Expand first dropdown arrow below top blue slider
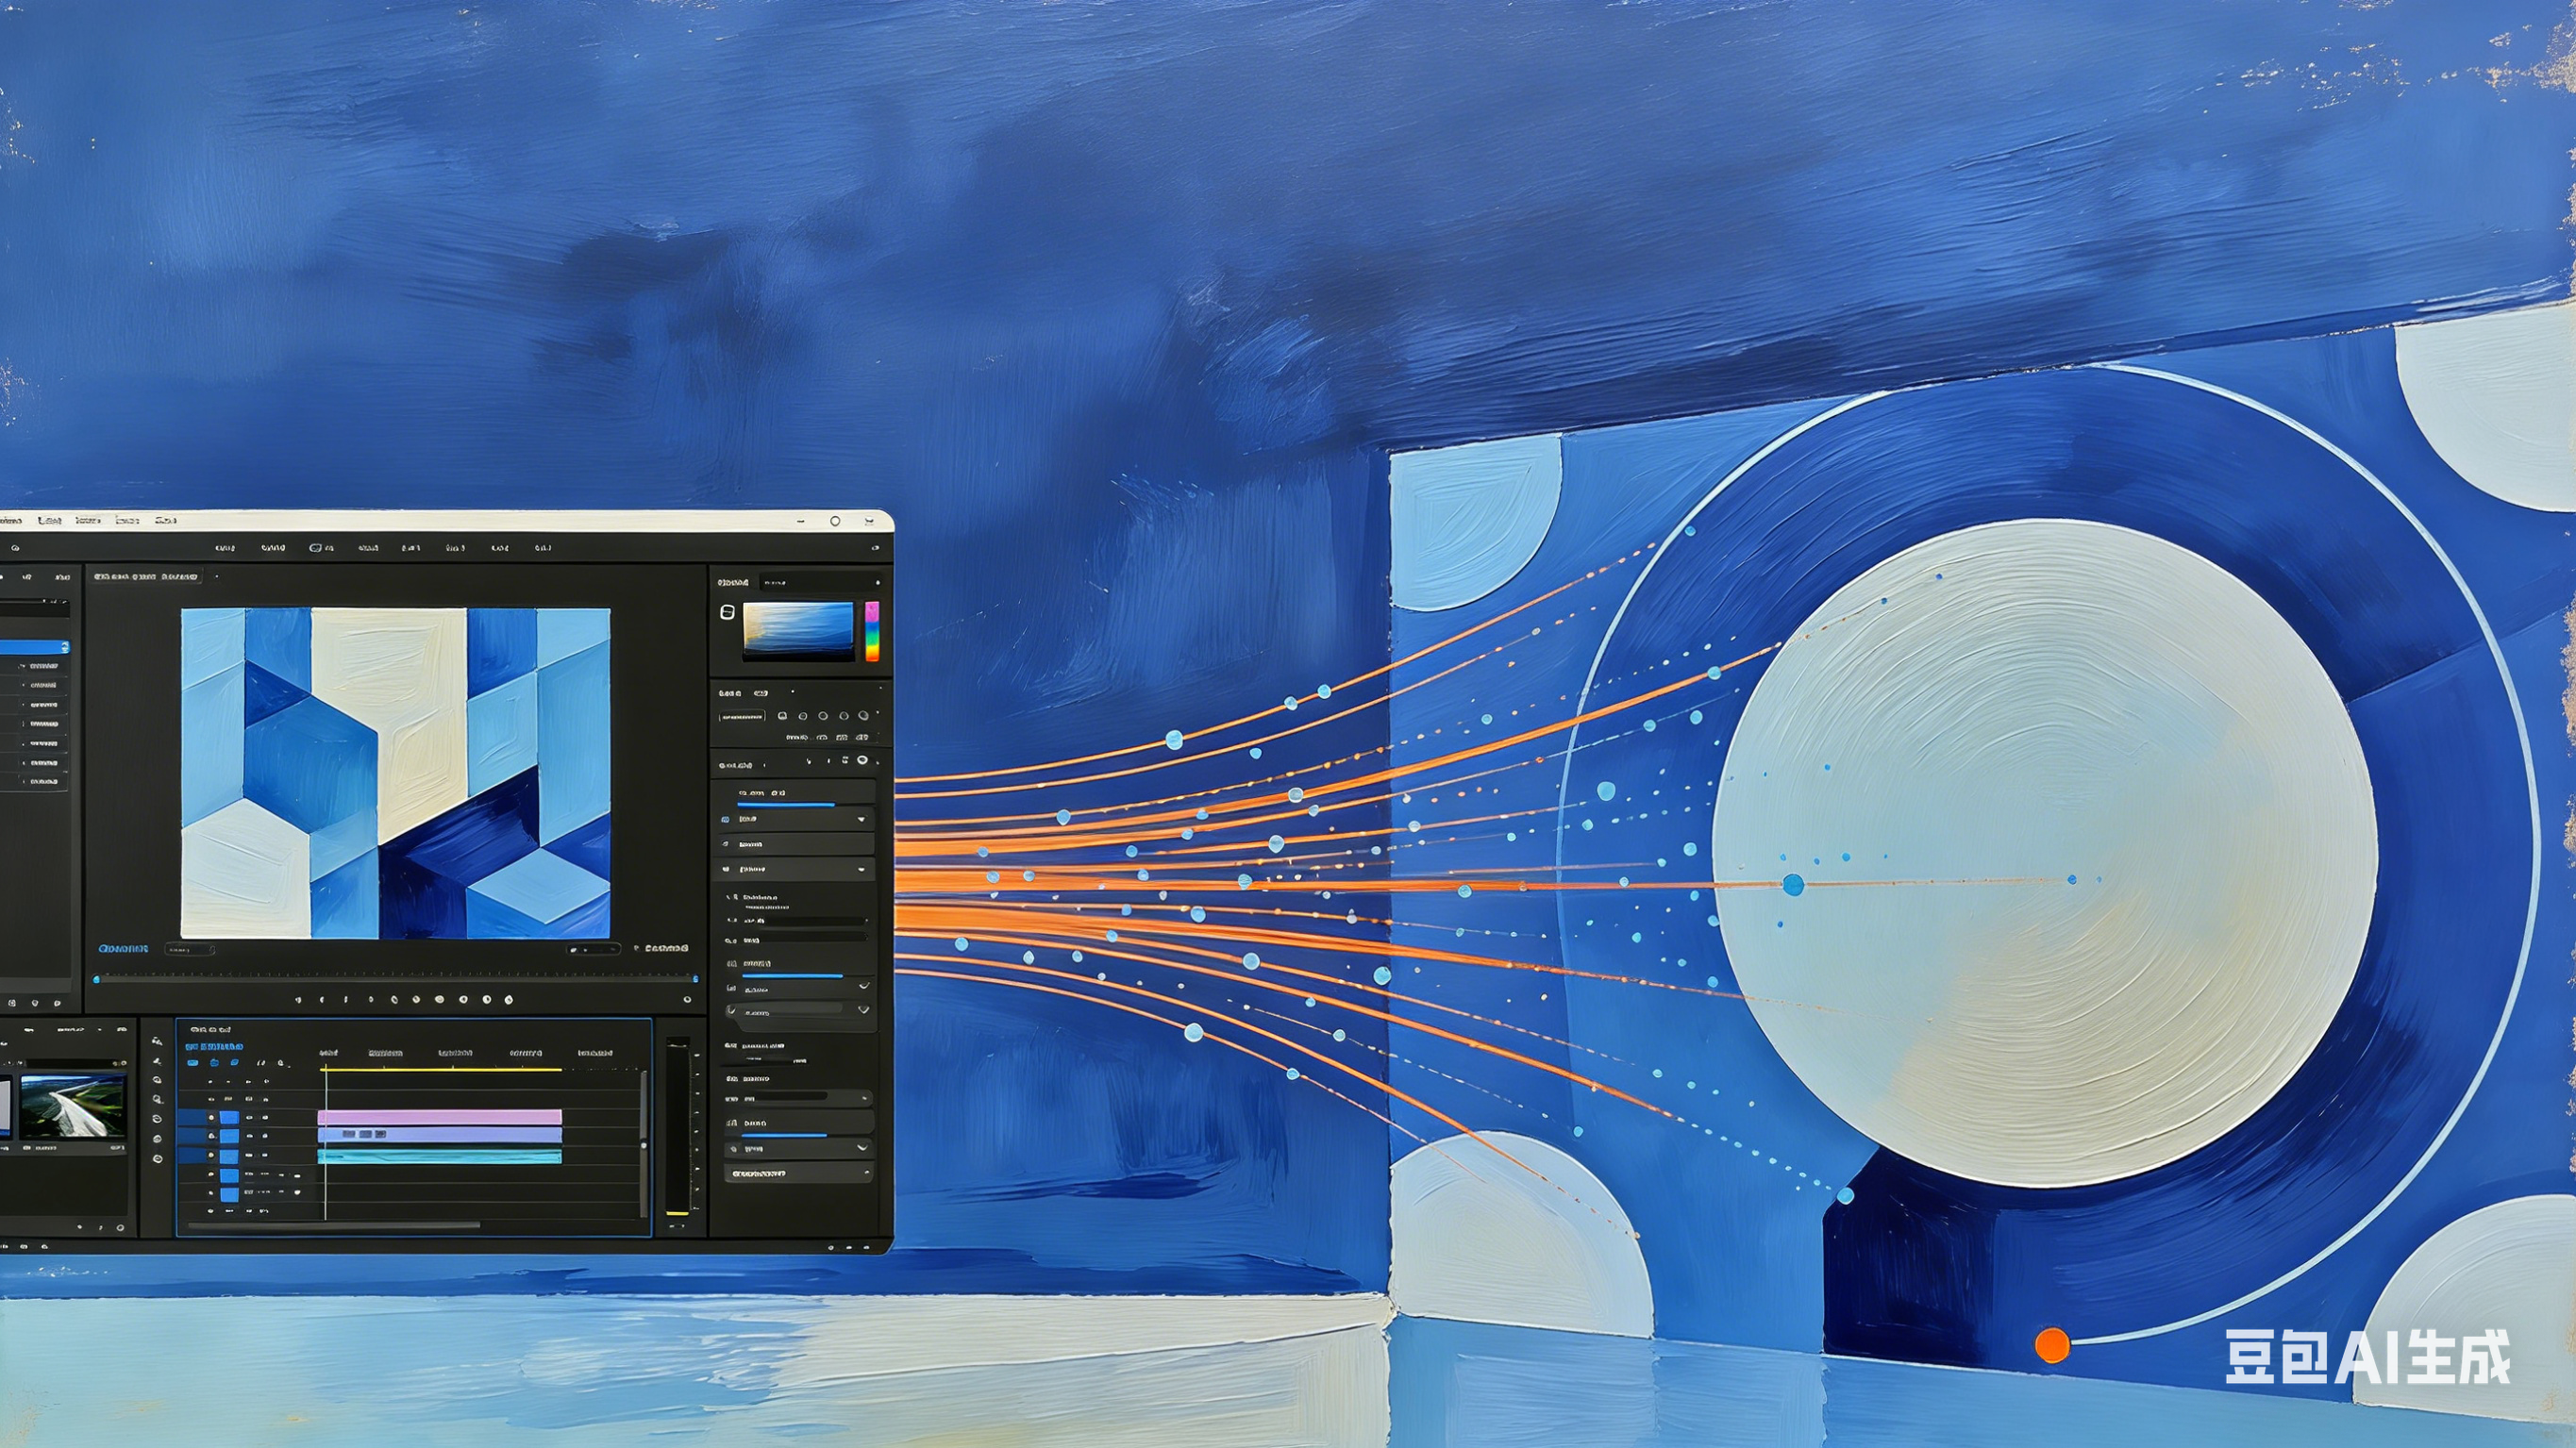Image resolution: width=2576 pixels, height=1448 pixels. [x=861, y=819]
